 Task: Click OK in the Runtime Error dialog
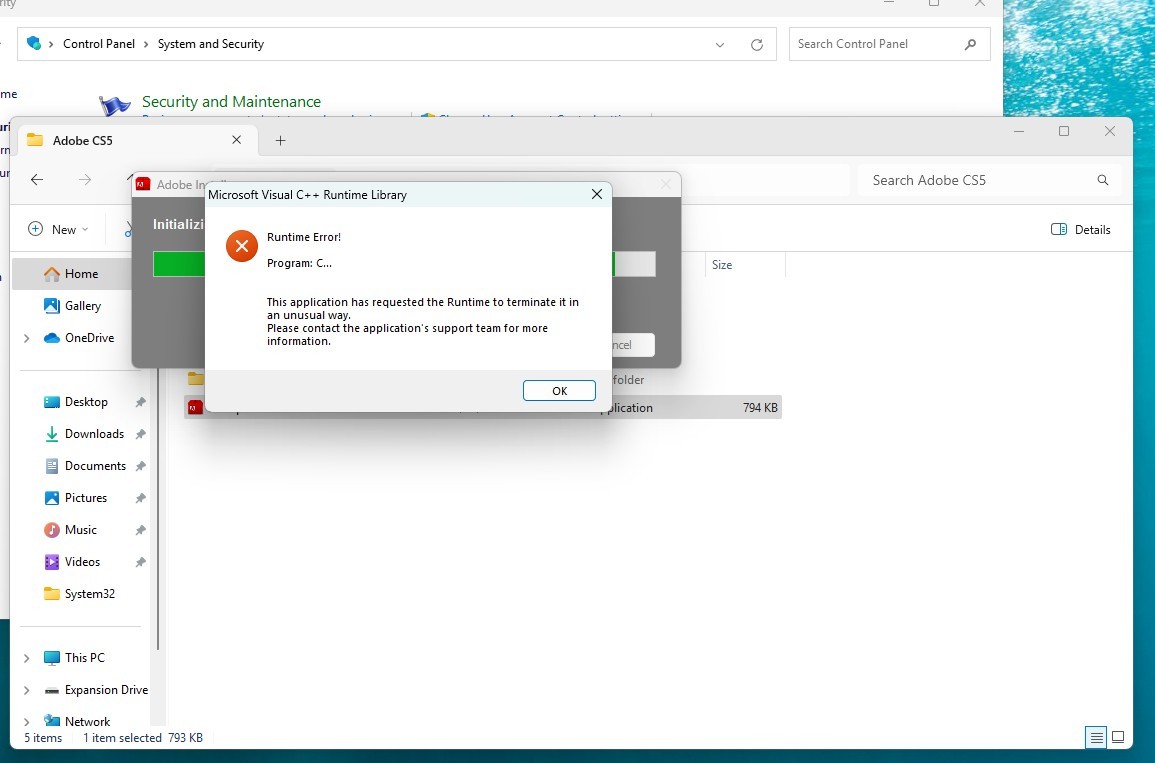coord(559,390)
